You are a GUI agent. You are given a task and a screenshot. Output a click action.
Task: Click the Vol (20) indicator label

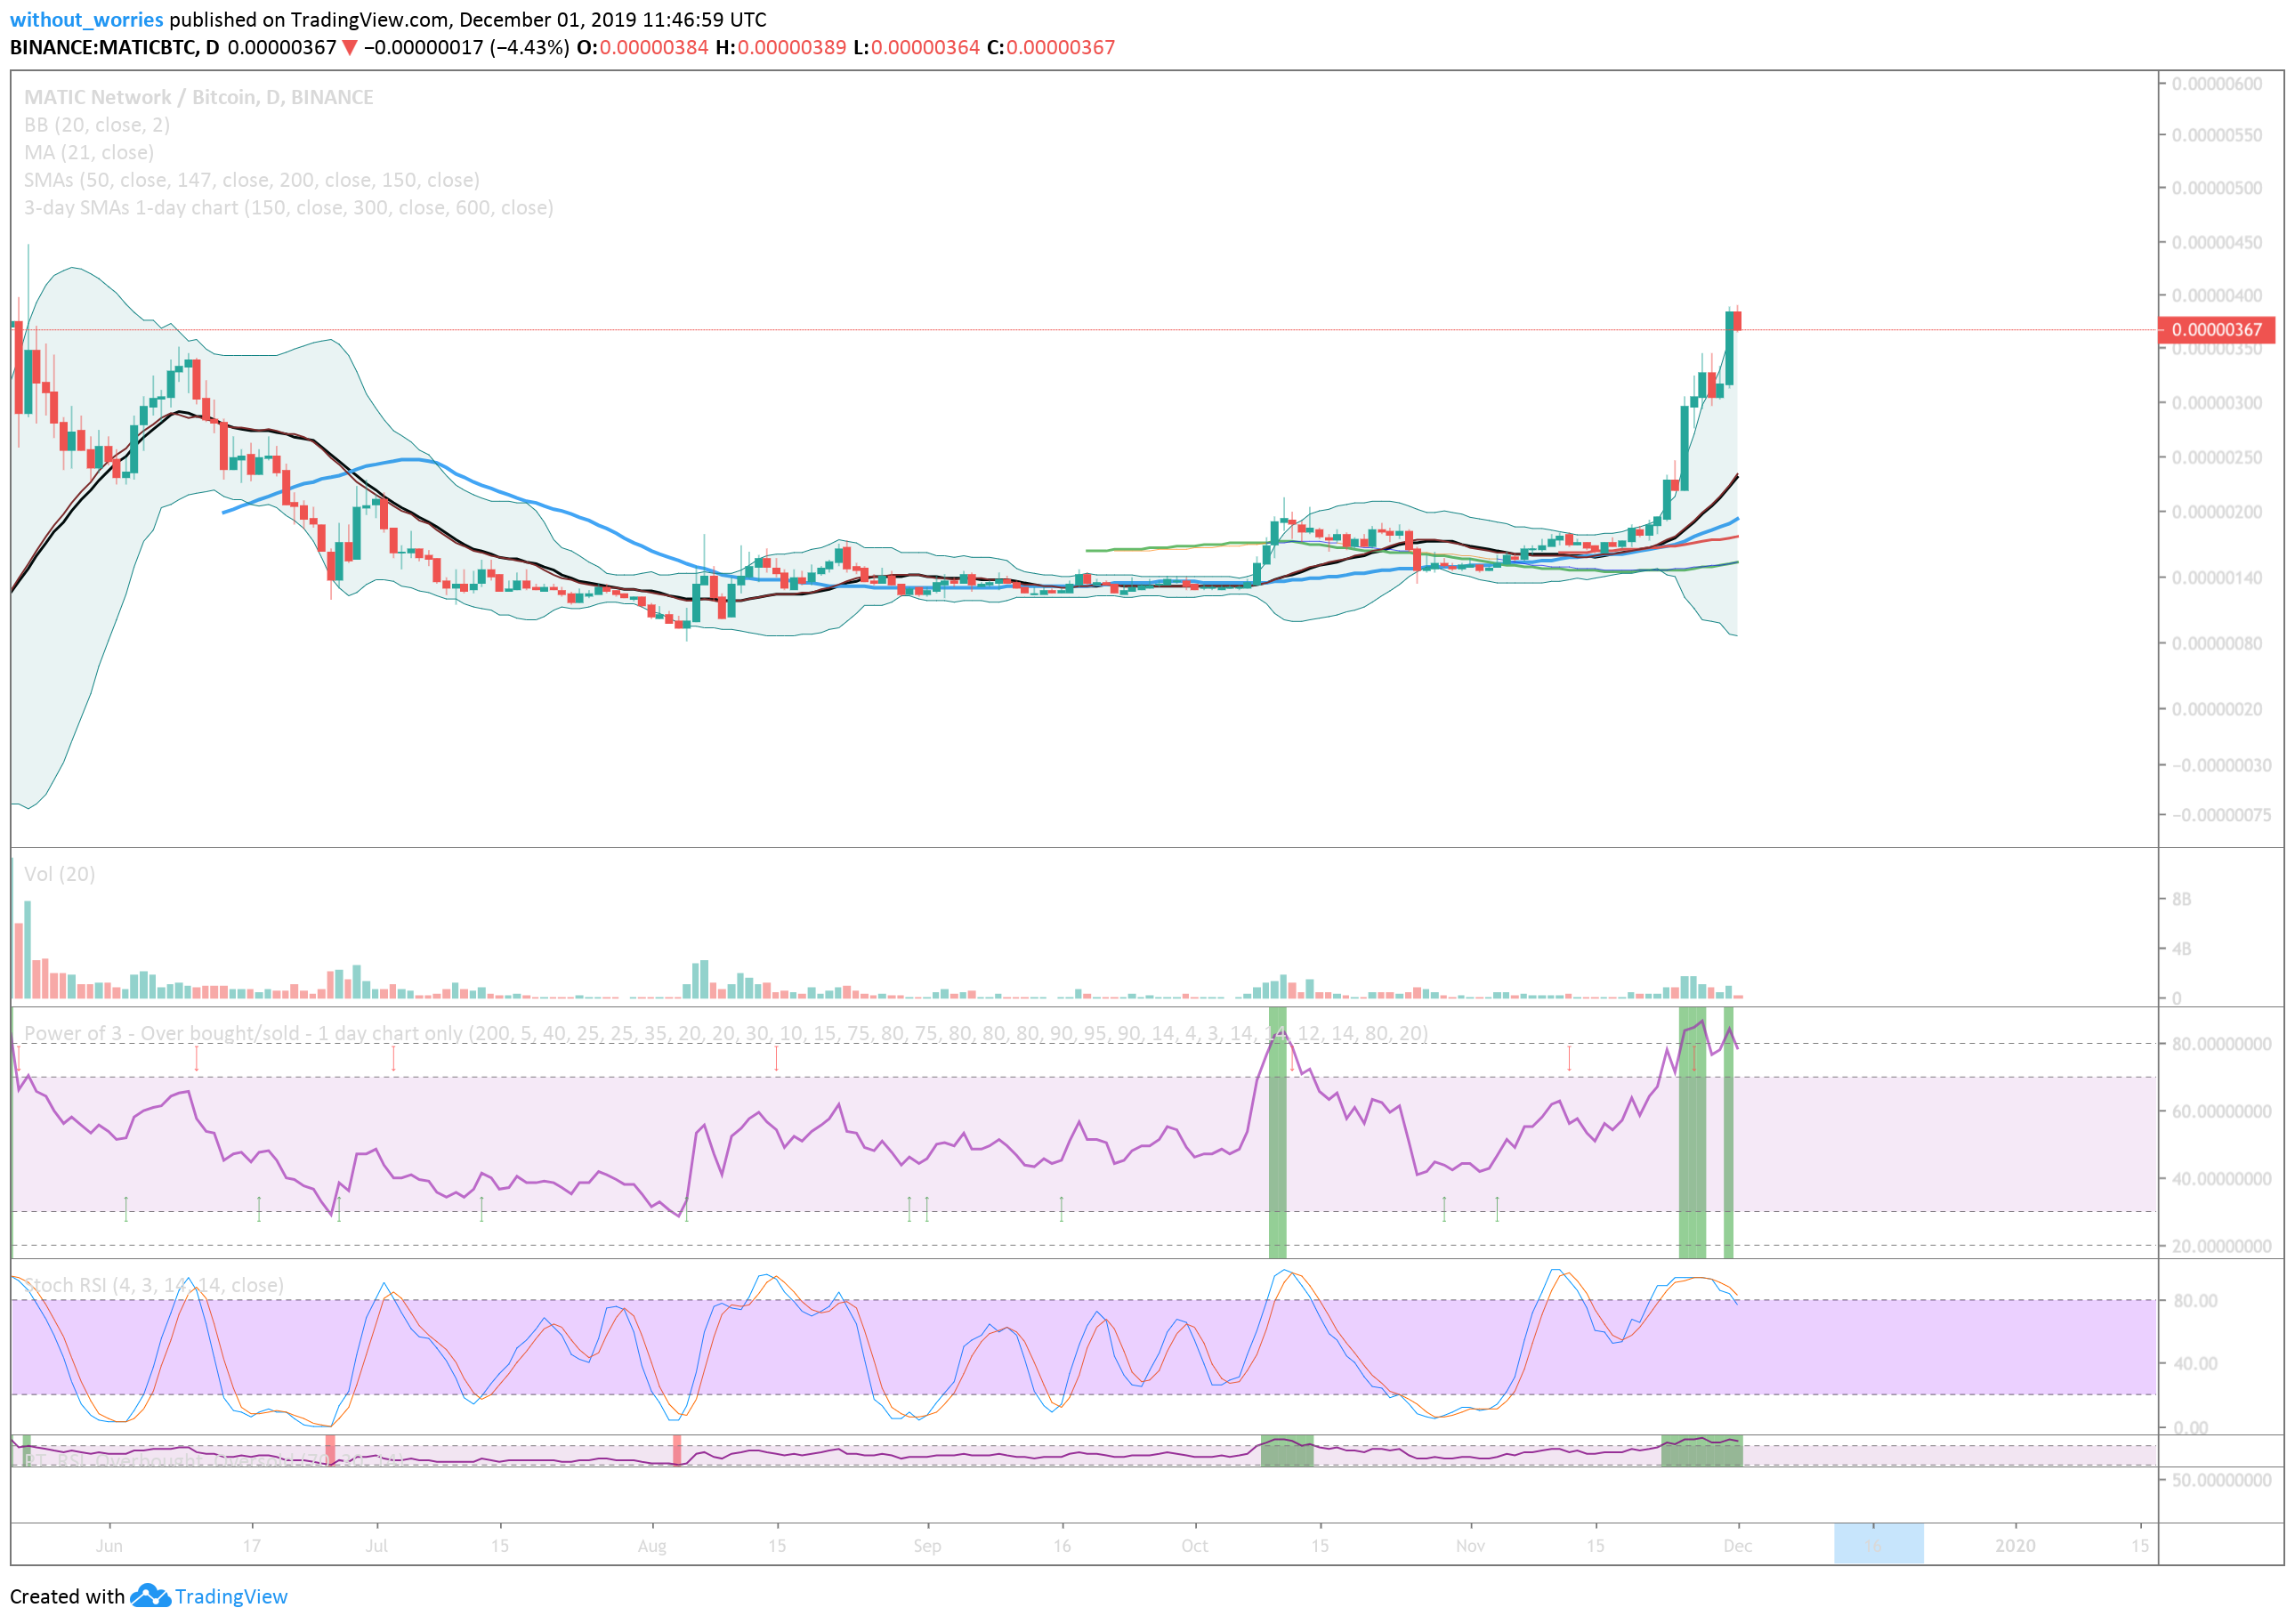(60, 874)
